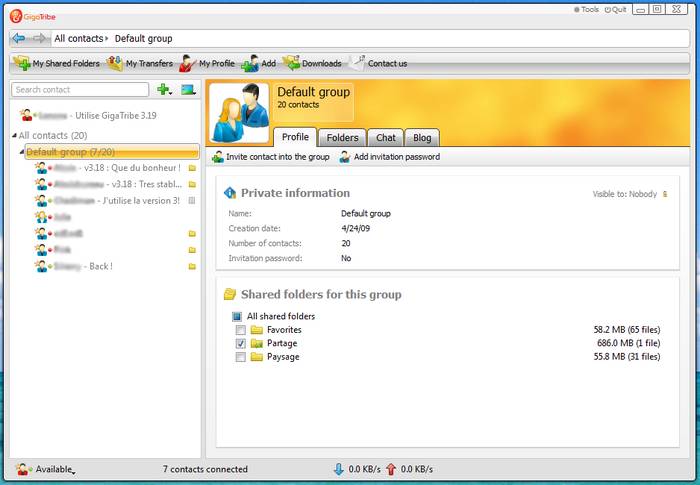The width and height of the screenshot is (700, 485).
Task: Click the 55.8 MB (31 files) size text
Action: 627,357
